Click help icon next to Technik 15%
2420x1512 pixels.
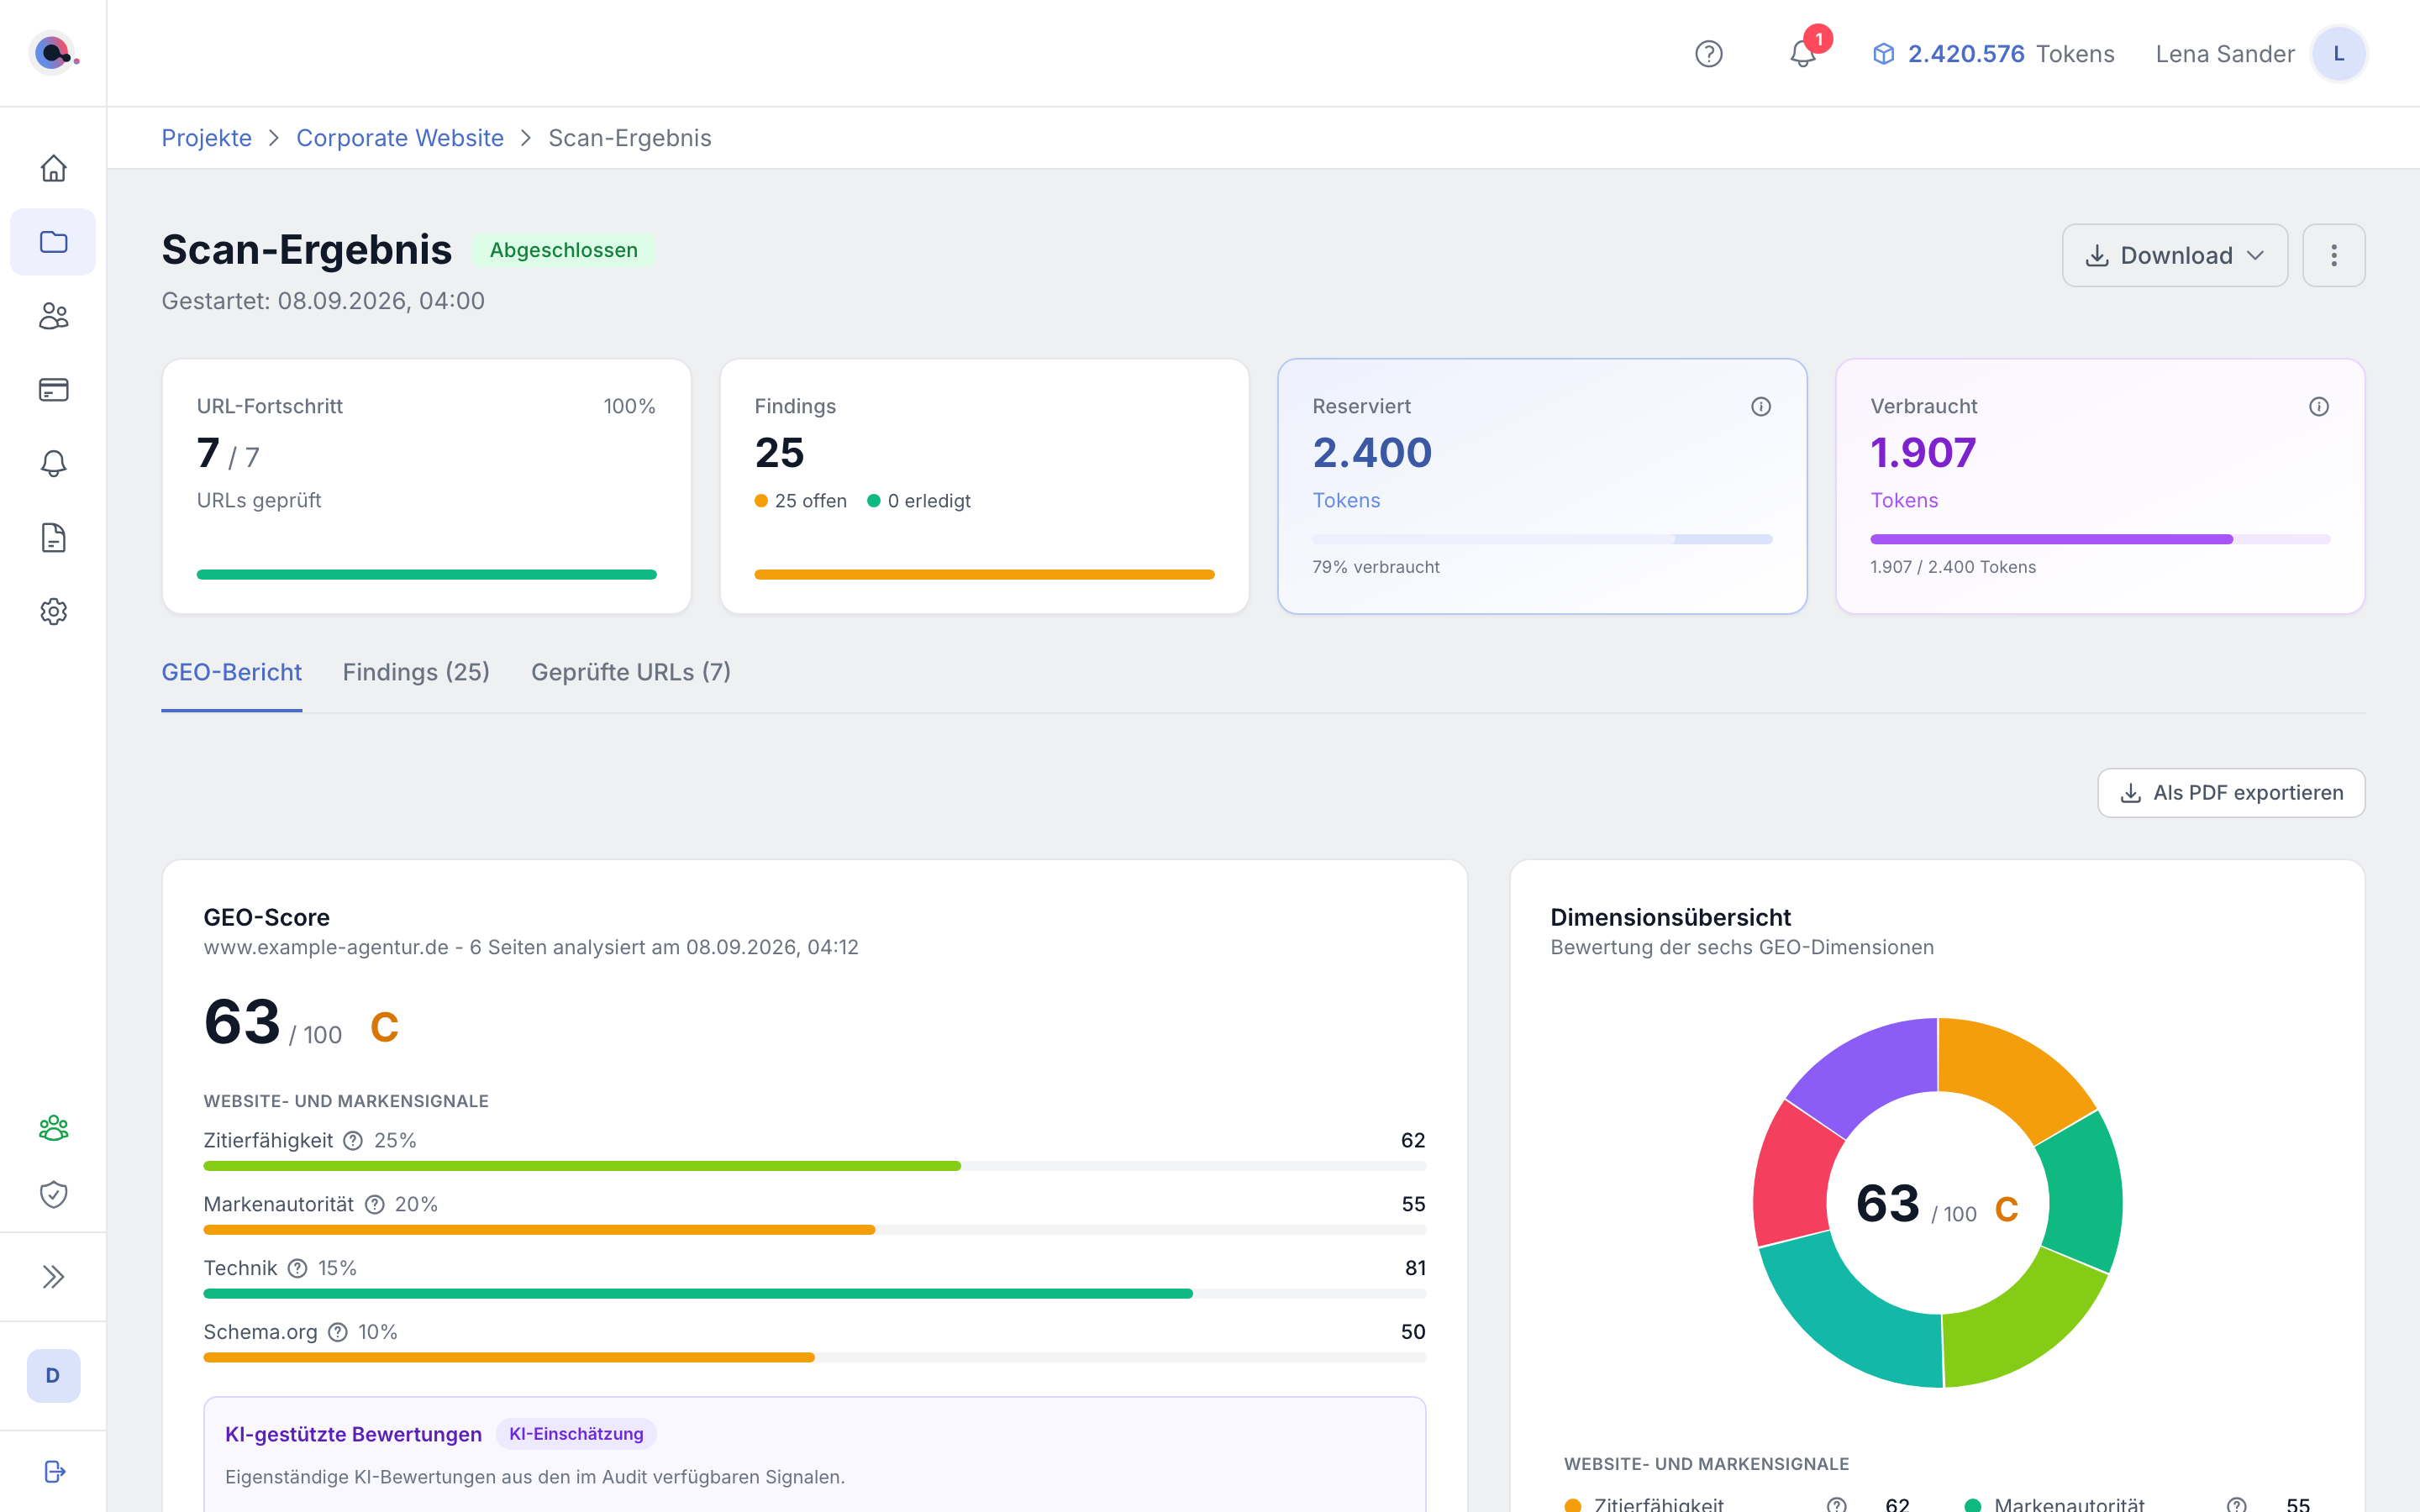tap(297, 1268)
